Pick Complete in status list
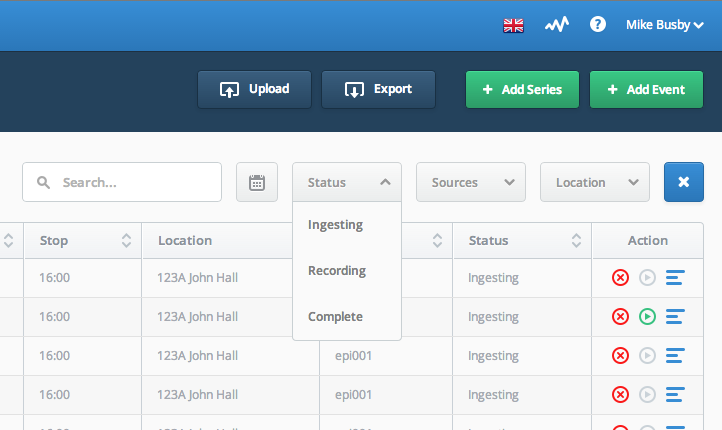 point(335,317)
